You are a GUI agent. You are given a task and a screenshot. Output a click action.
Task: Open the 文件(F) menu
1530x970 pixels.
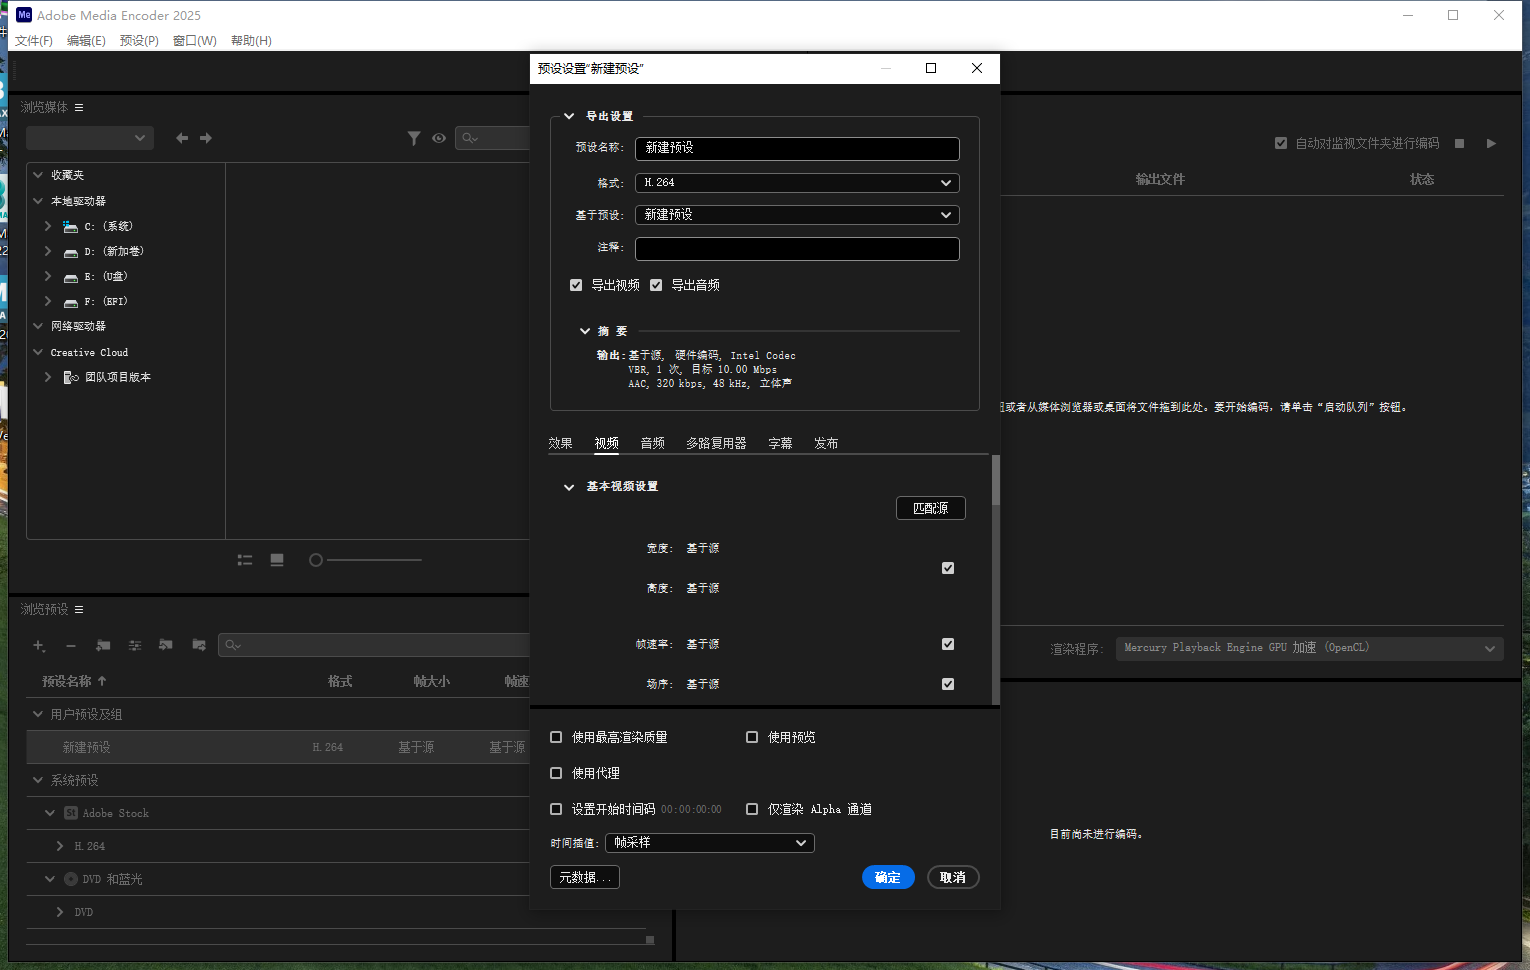(34, 41)
